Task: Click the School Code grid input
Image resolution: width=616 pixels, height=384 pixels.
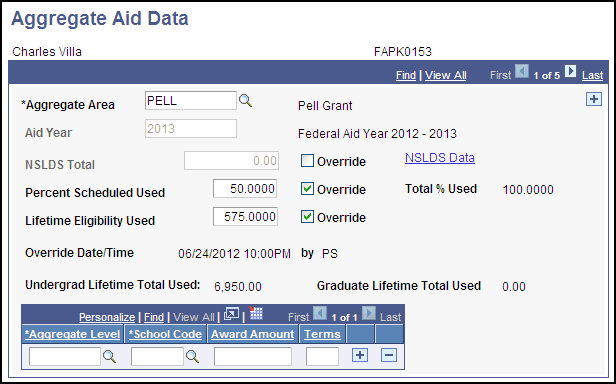Action: click(x=157, y=356)
